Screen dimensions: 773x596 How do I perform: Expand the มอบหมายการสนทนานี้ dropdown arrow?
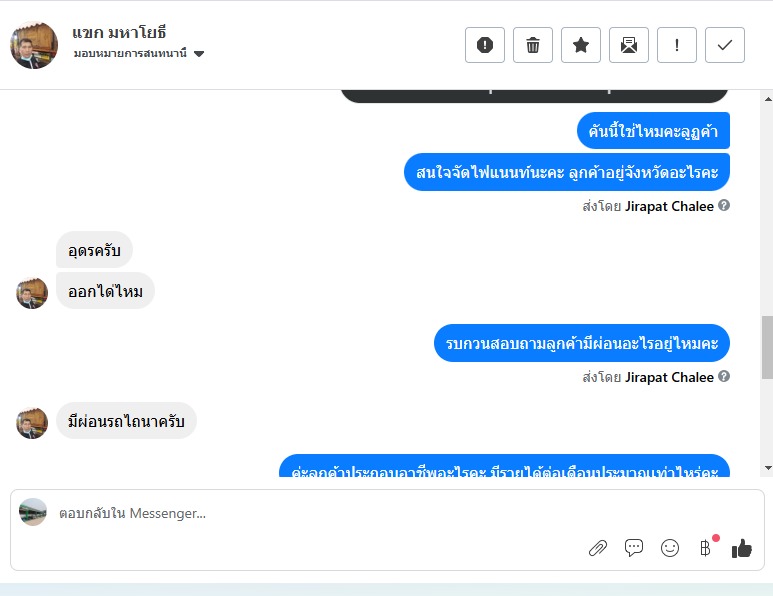(199, 53)
